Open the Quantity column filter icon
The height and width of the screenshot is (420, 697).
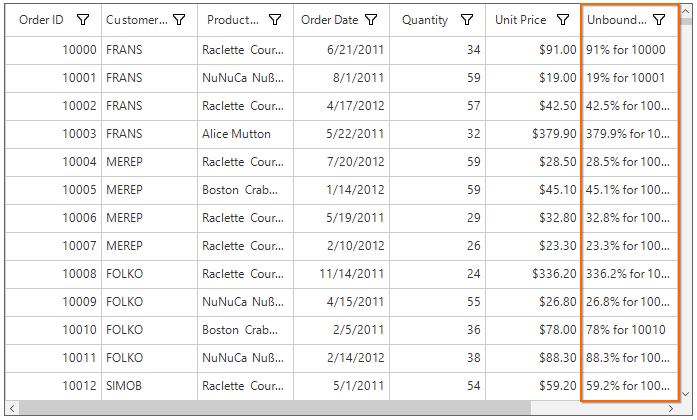[467, 20]
